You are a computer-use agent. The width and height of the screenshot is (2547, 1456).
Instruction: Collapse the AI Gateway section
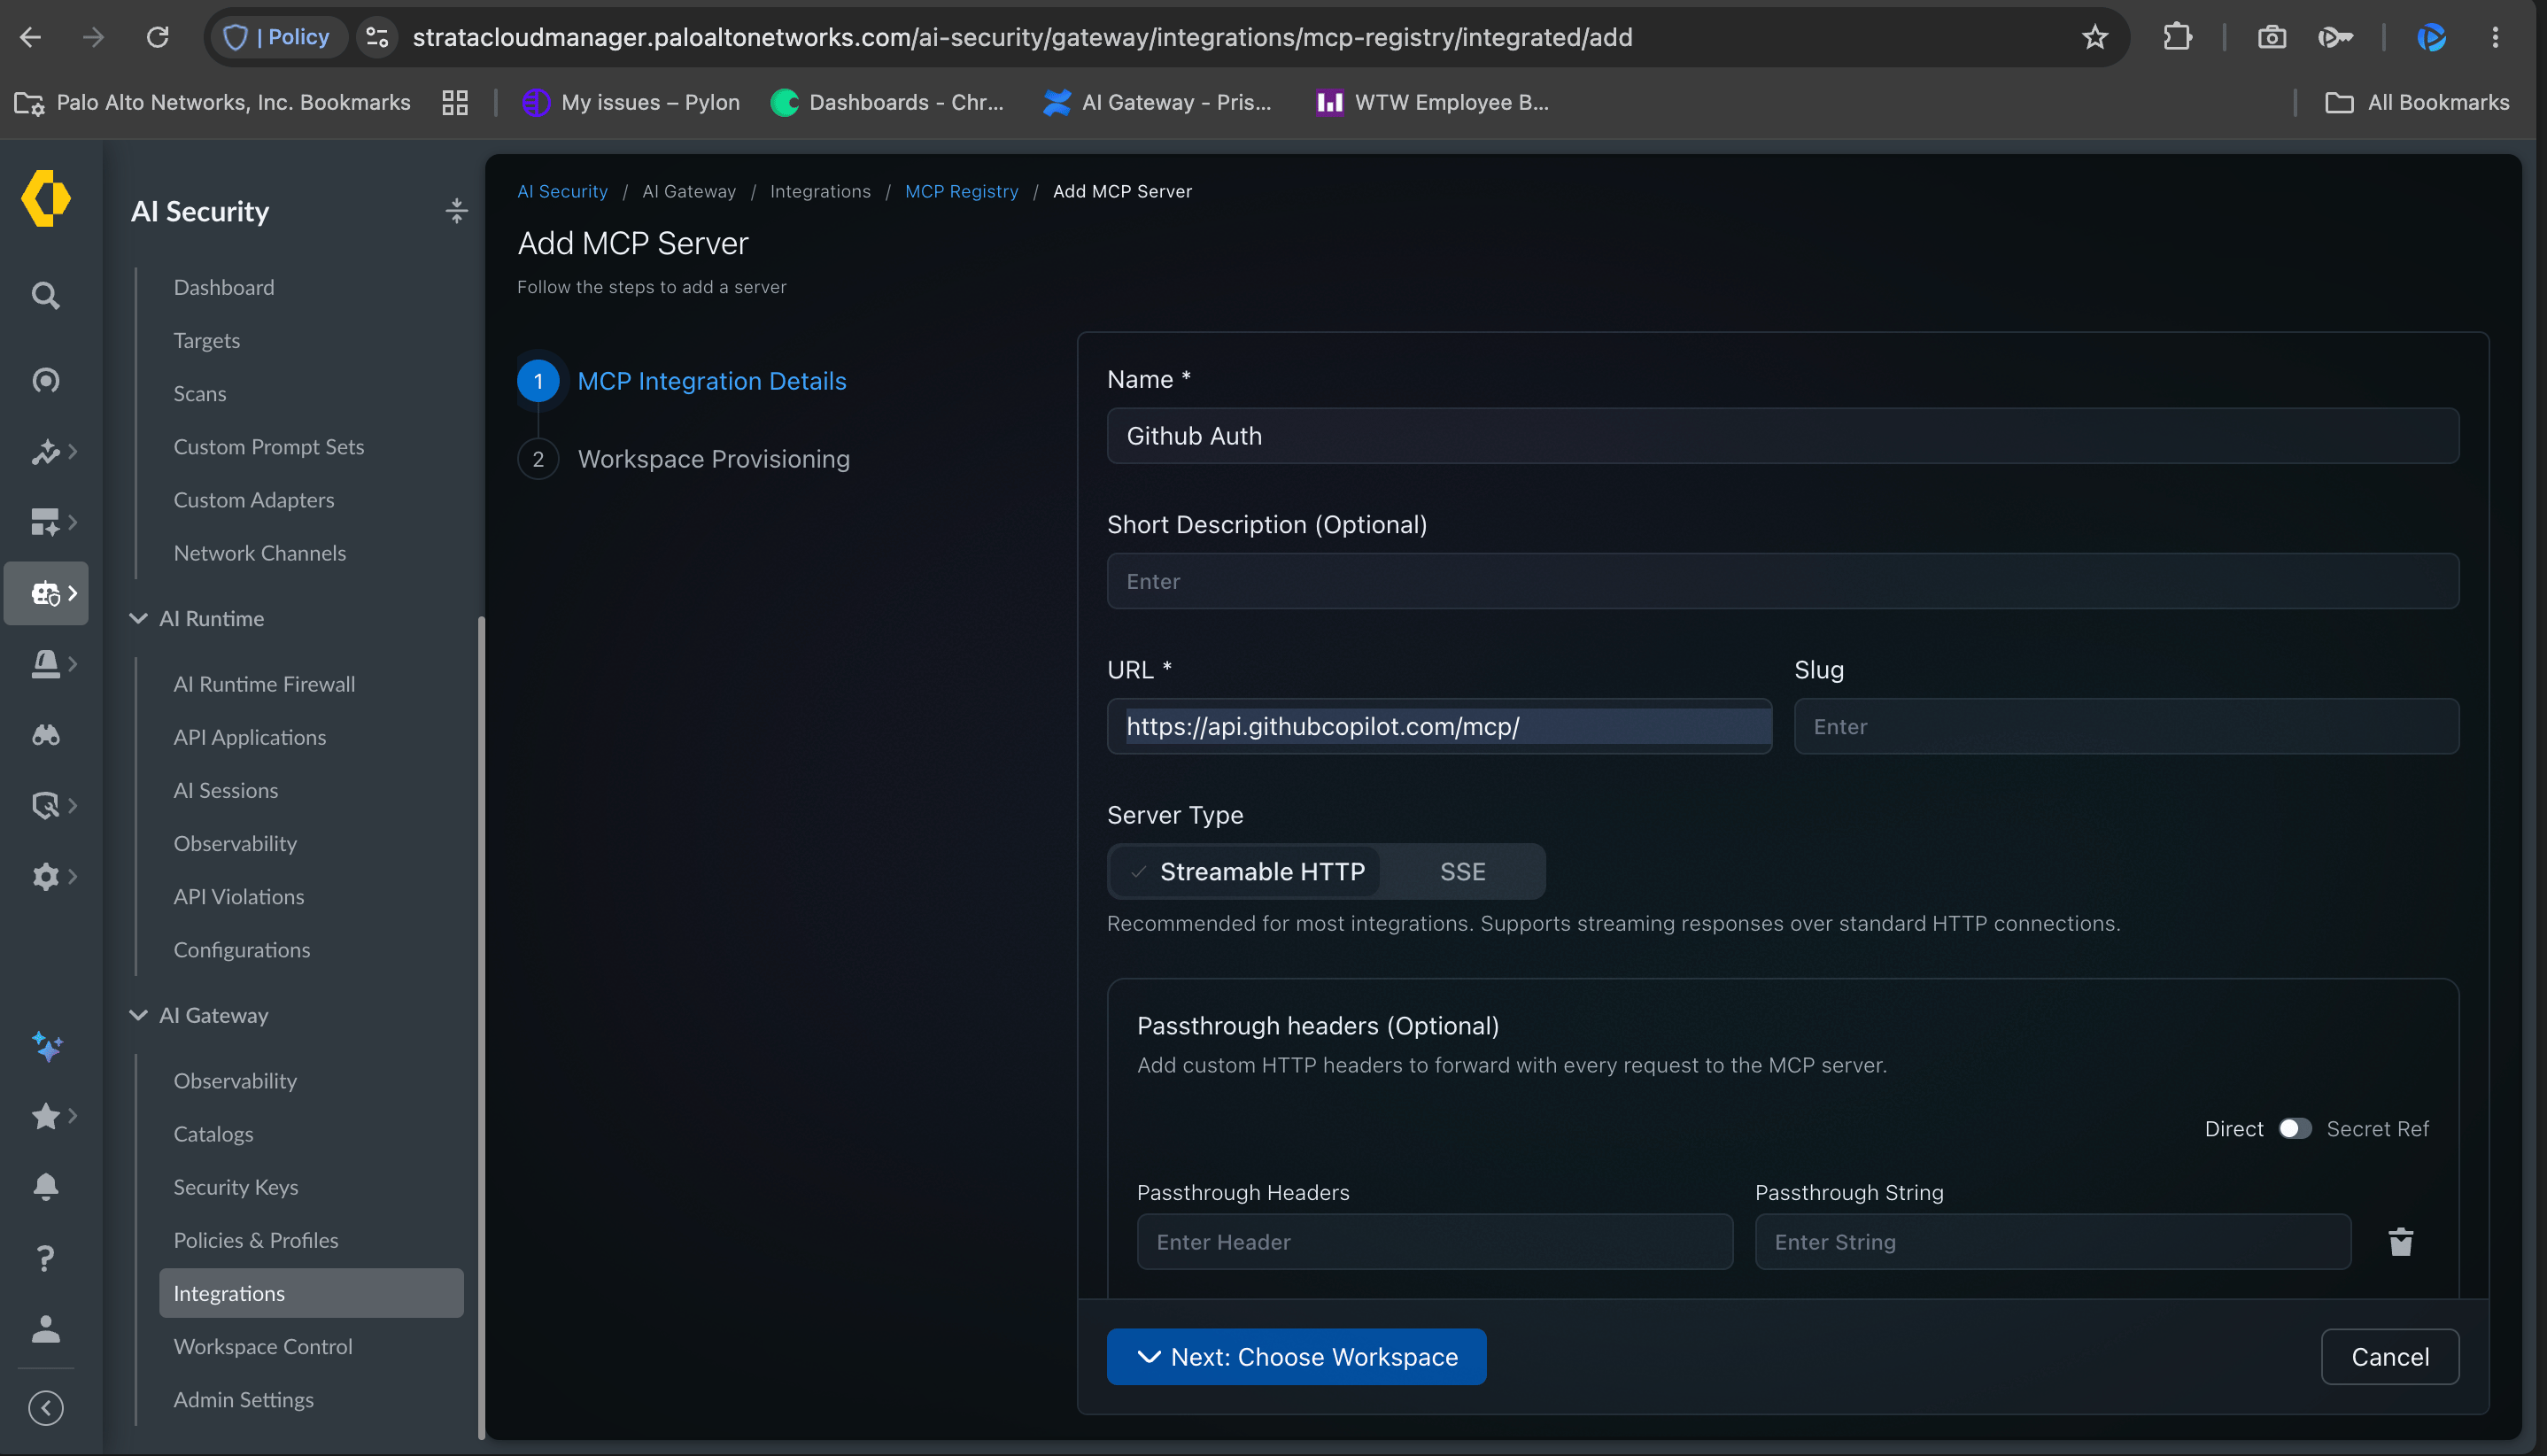pos(138,1015)
